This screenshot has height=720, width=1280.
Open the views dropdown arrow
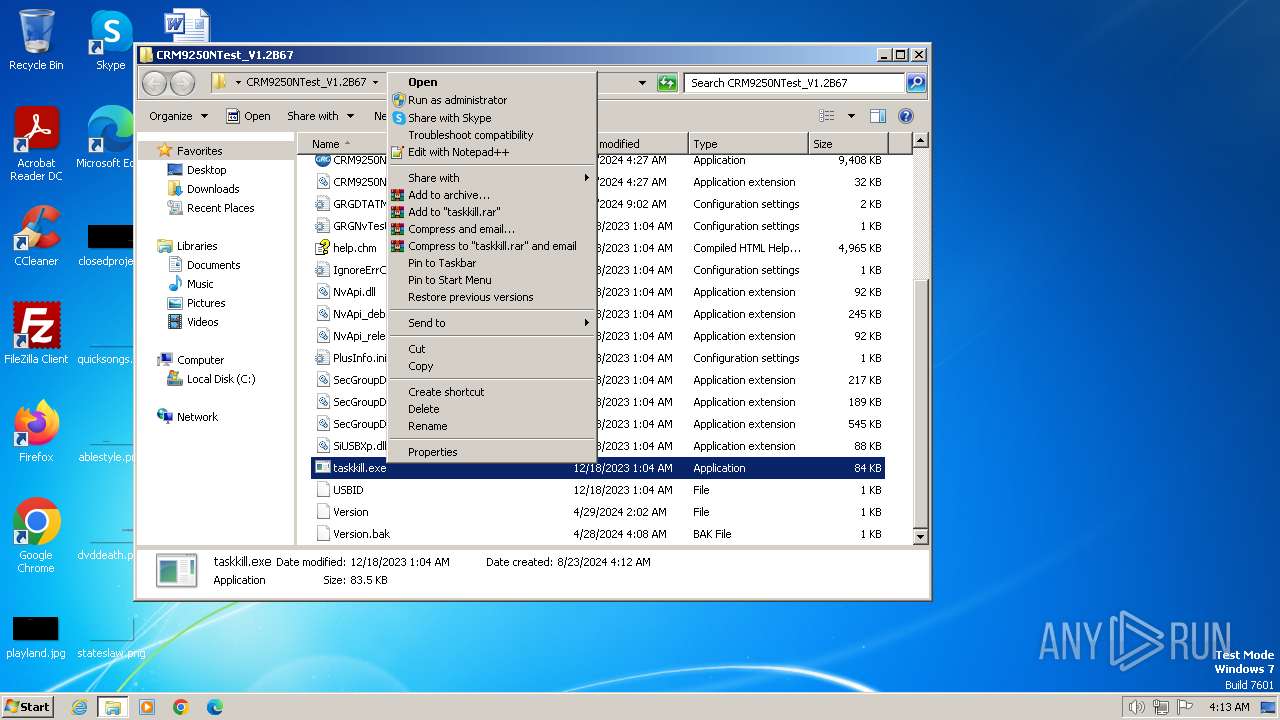851,116
